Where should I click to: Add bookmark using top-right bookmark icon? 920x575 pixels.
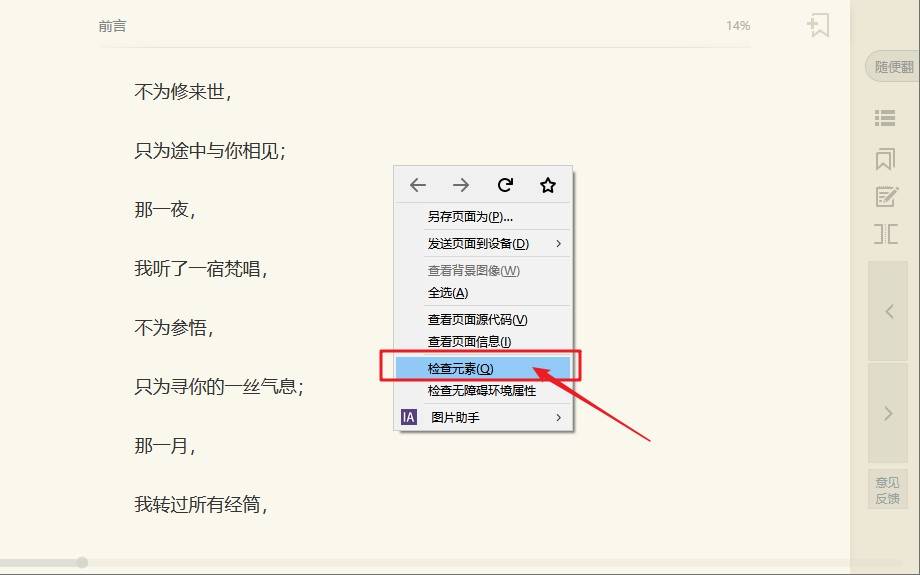[818, 25]
